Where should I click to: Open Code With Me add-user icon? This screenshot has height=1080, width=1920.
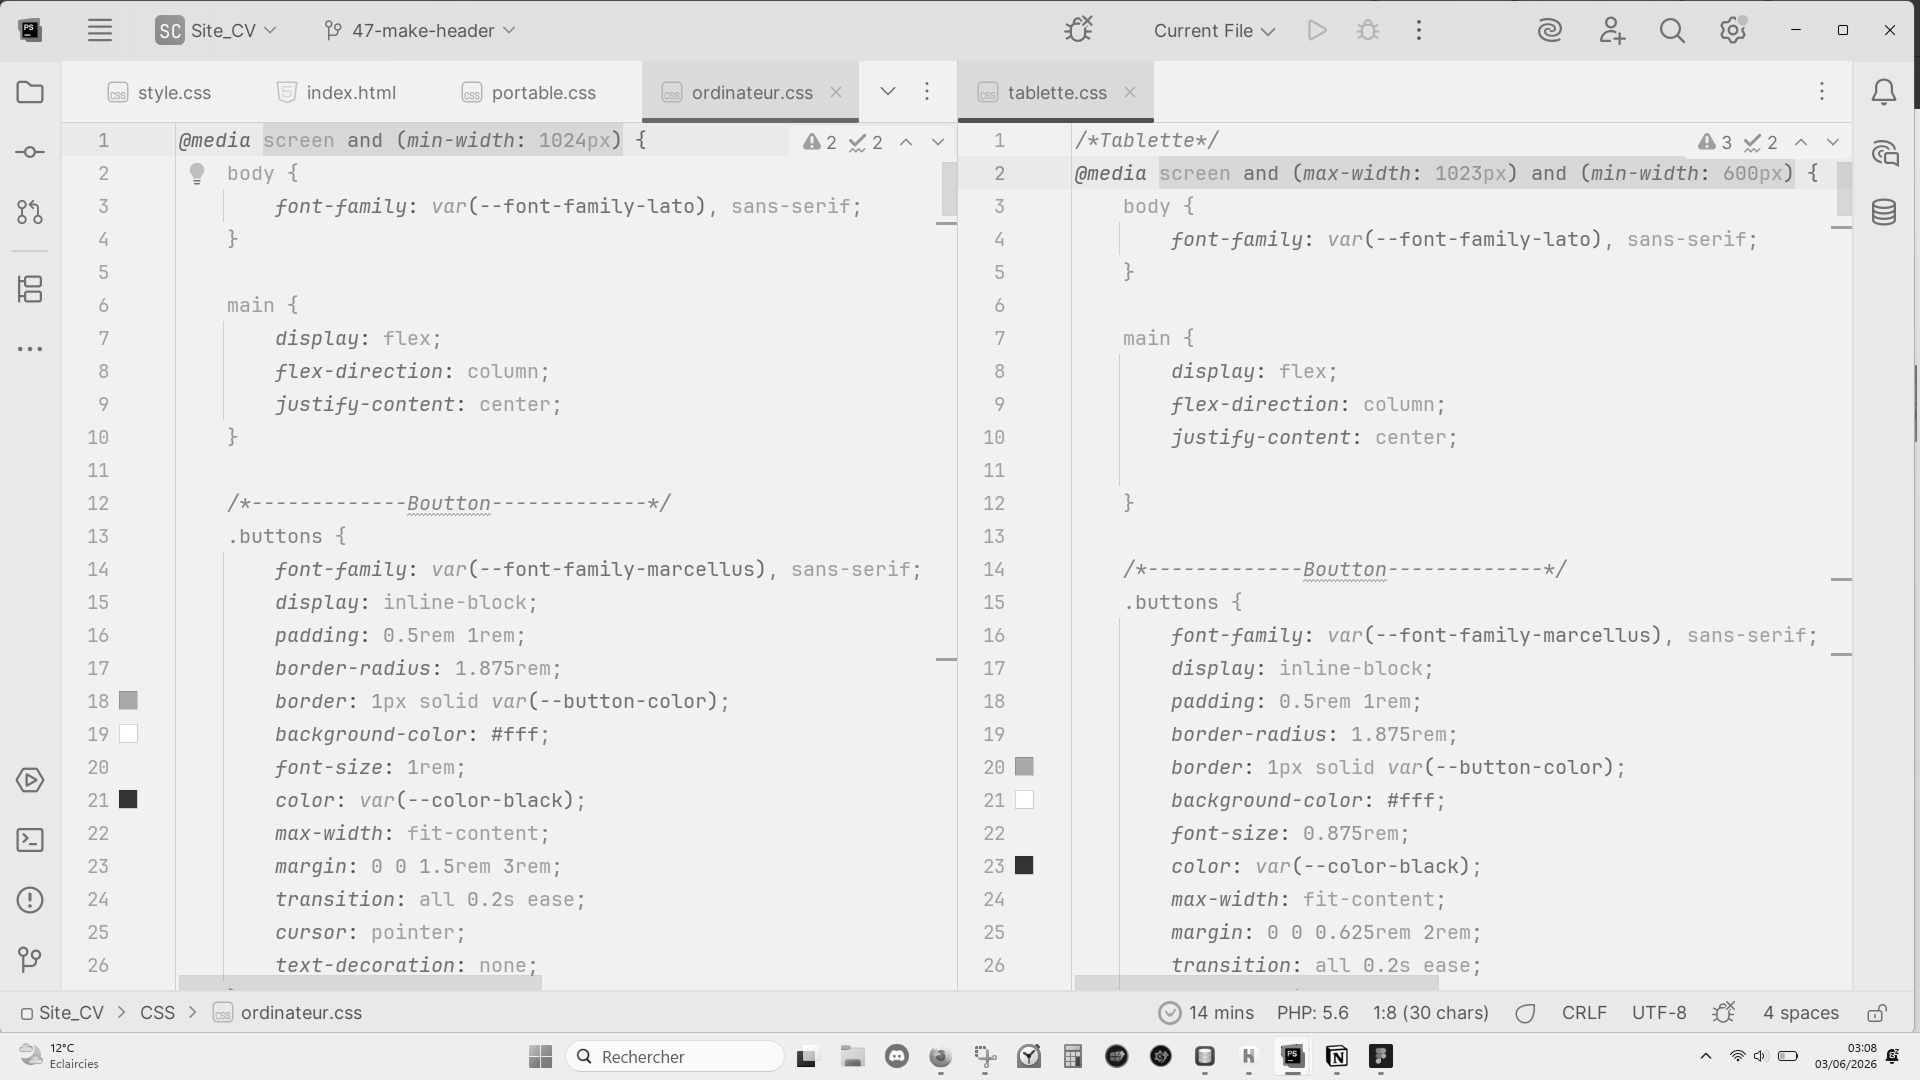1611,30
